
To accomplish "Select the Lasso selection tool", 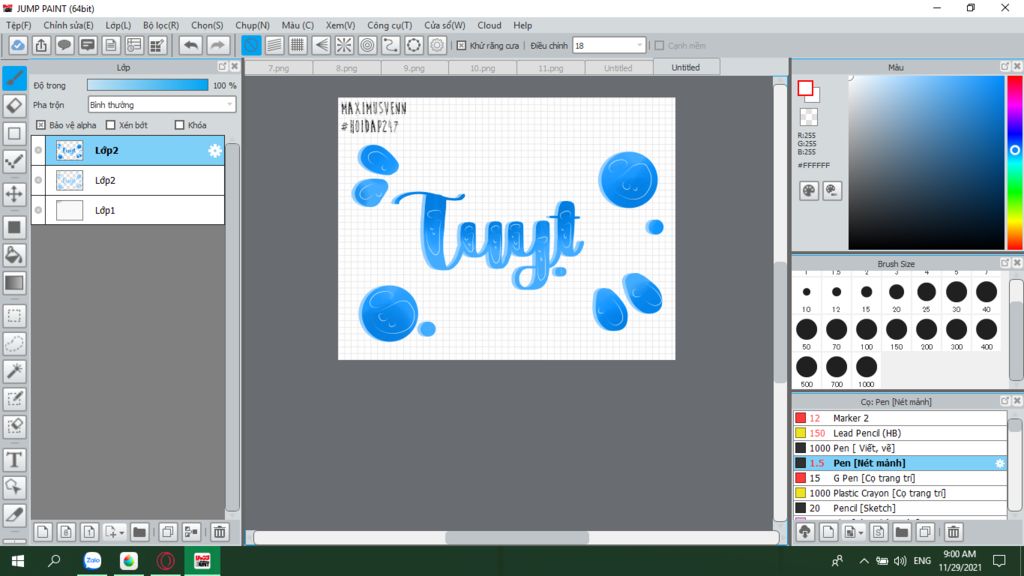I will point(14,344).
